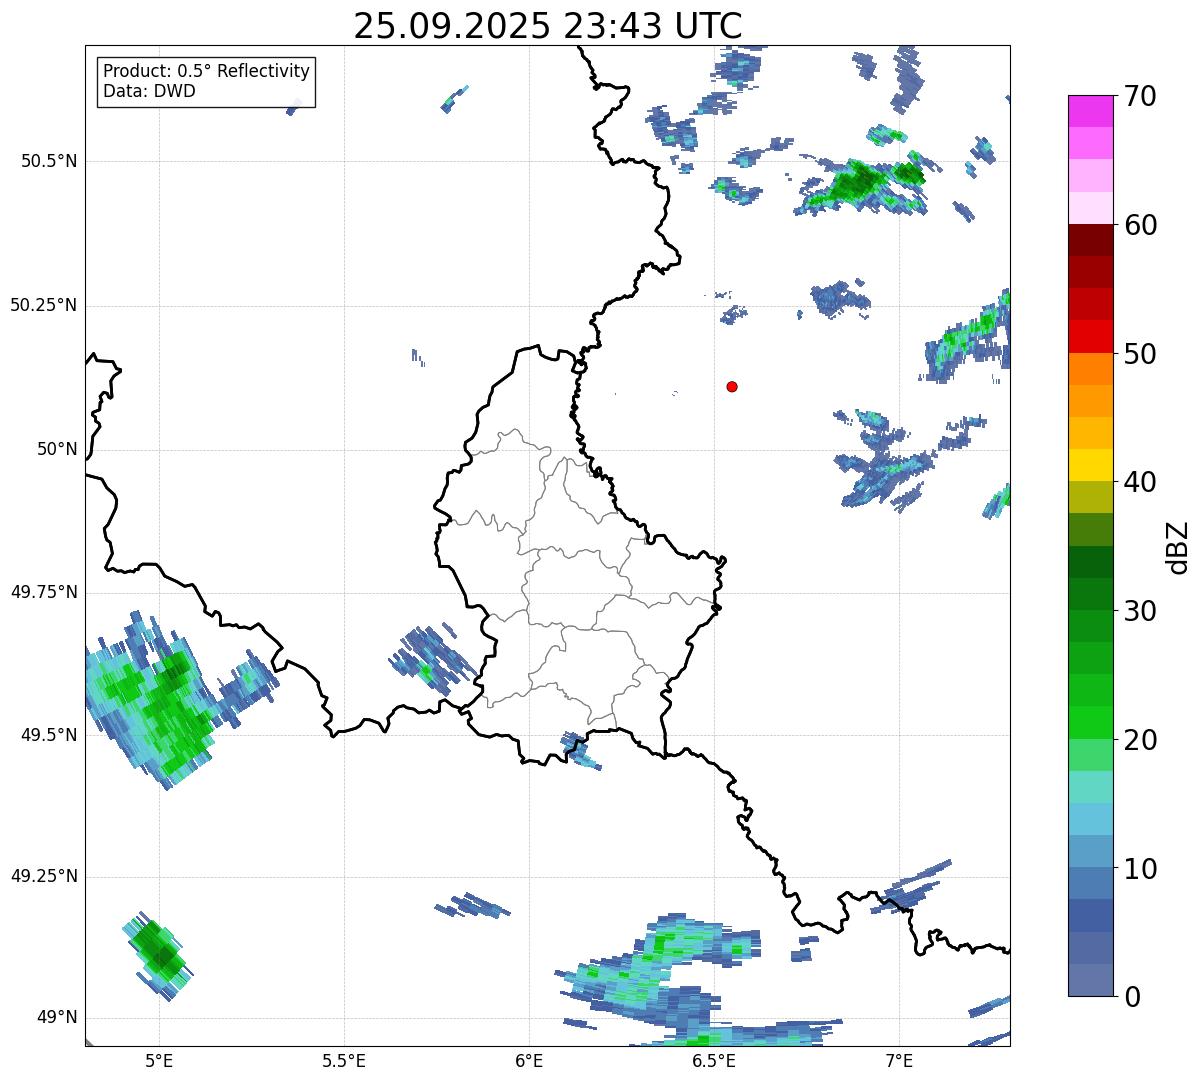This screenshot has width=1202, height=1081.
Task: Click the 49°N latitude label
Action: [x=57, y=1018]
